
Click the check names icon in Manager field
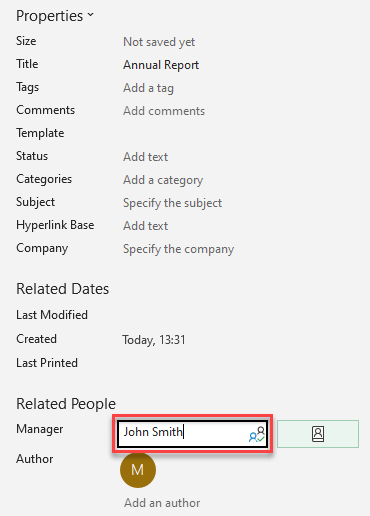(257, 434)
